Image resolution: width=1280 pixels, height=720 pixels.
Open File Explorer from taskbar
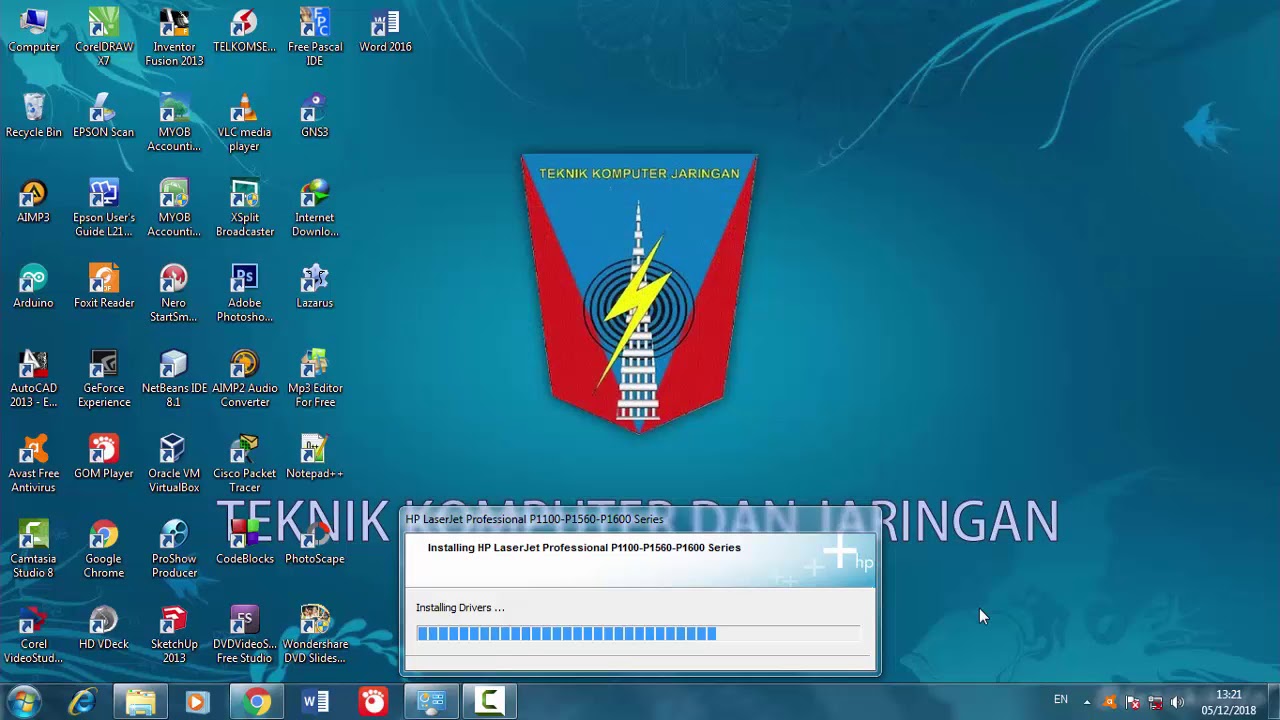point(140,702)
